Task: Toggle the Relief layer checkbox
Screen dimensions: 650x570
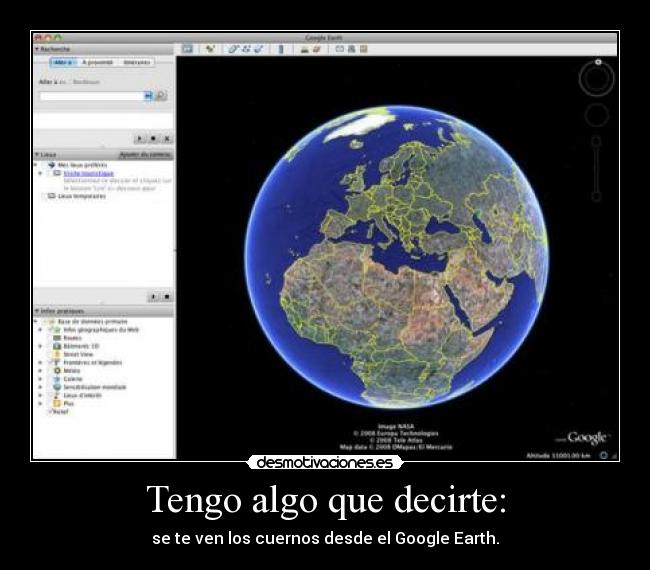Action: (50, 411)
